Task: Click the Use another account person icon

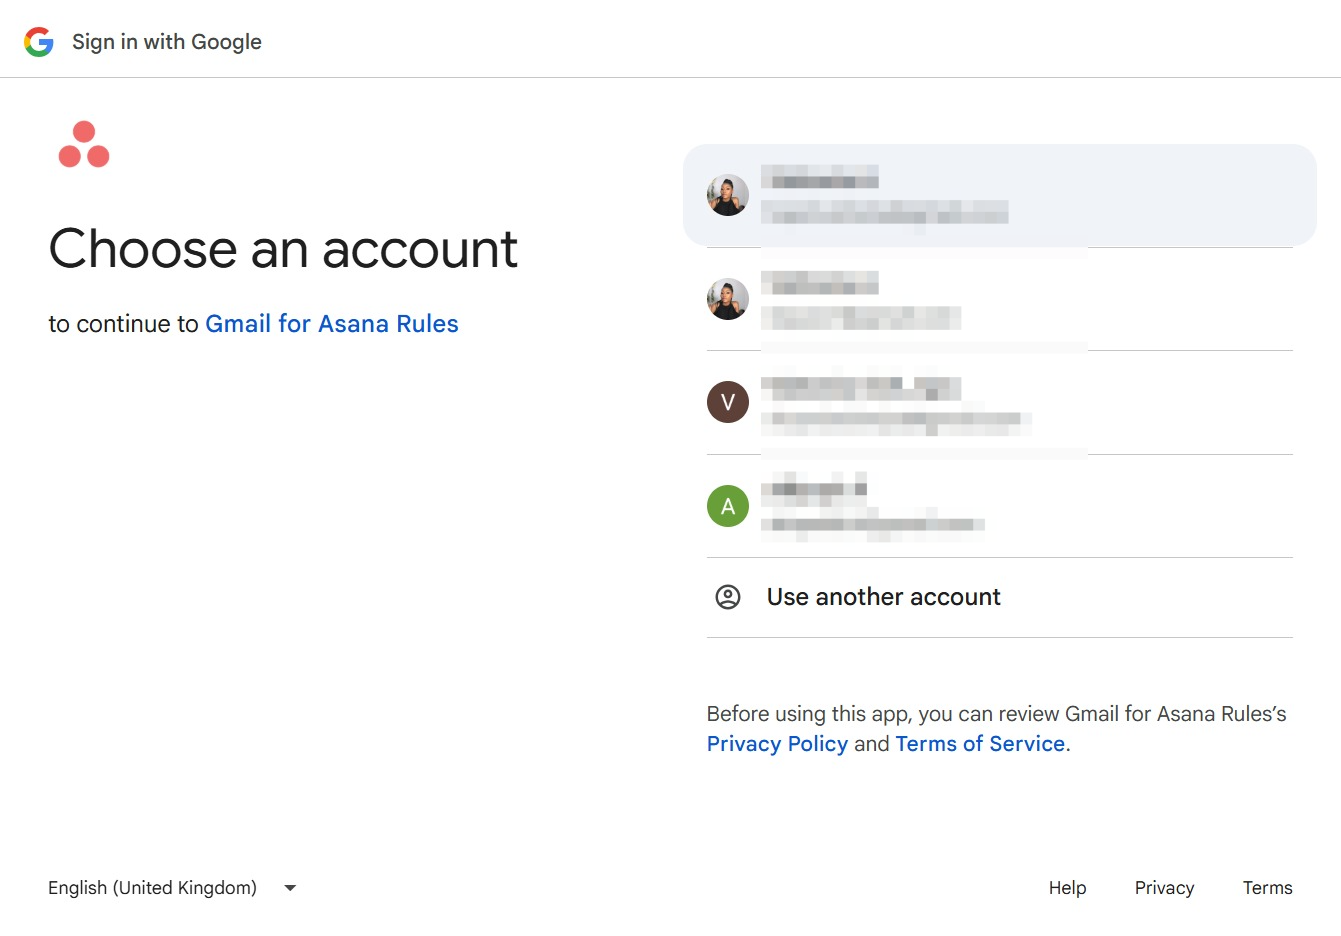Action: tap(728, 597)
